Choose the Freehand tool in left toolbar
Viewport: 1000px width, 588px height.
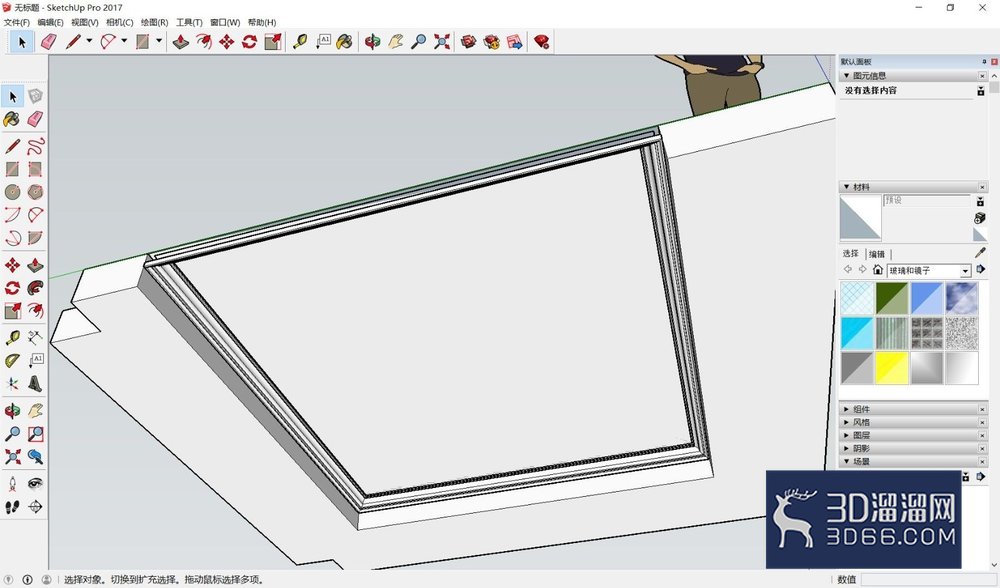(x=35, y=146)
